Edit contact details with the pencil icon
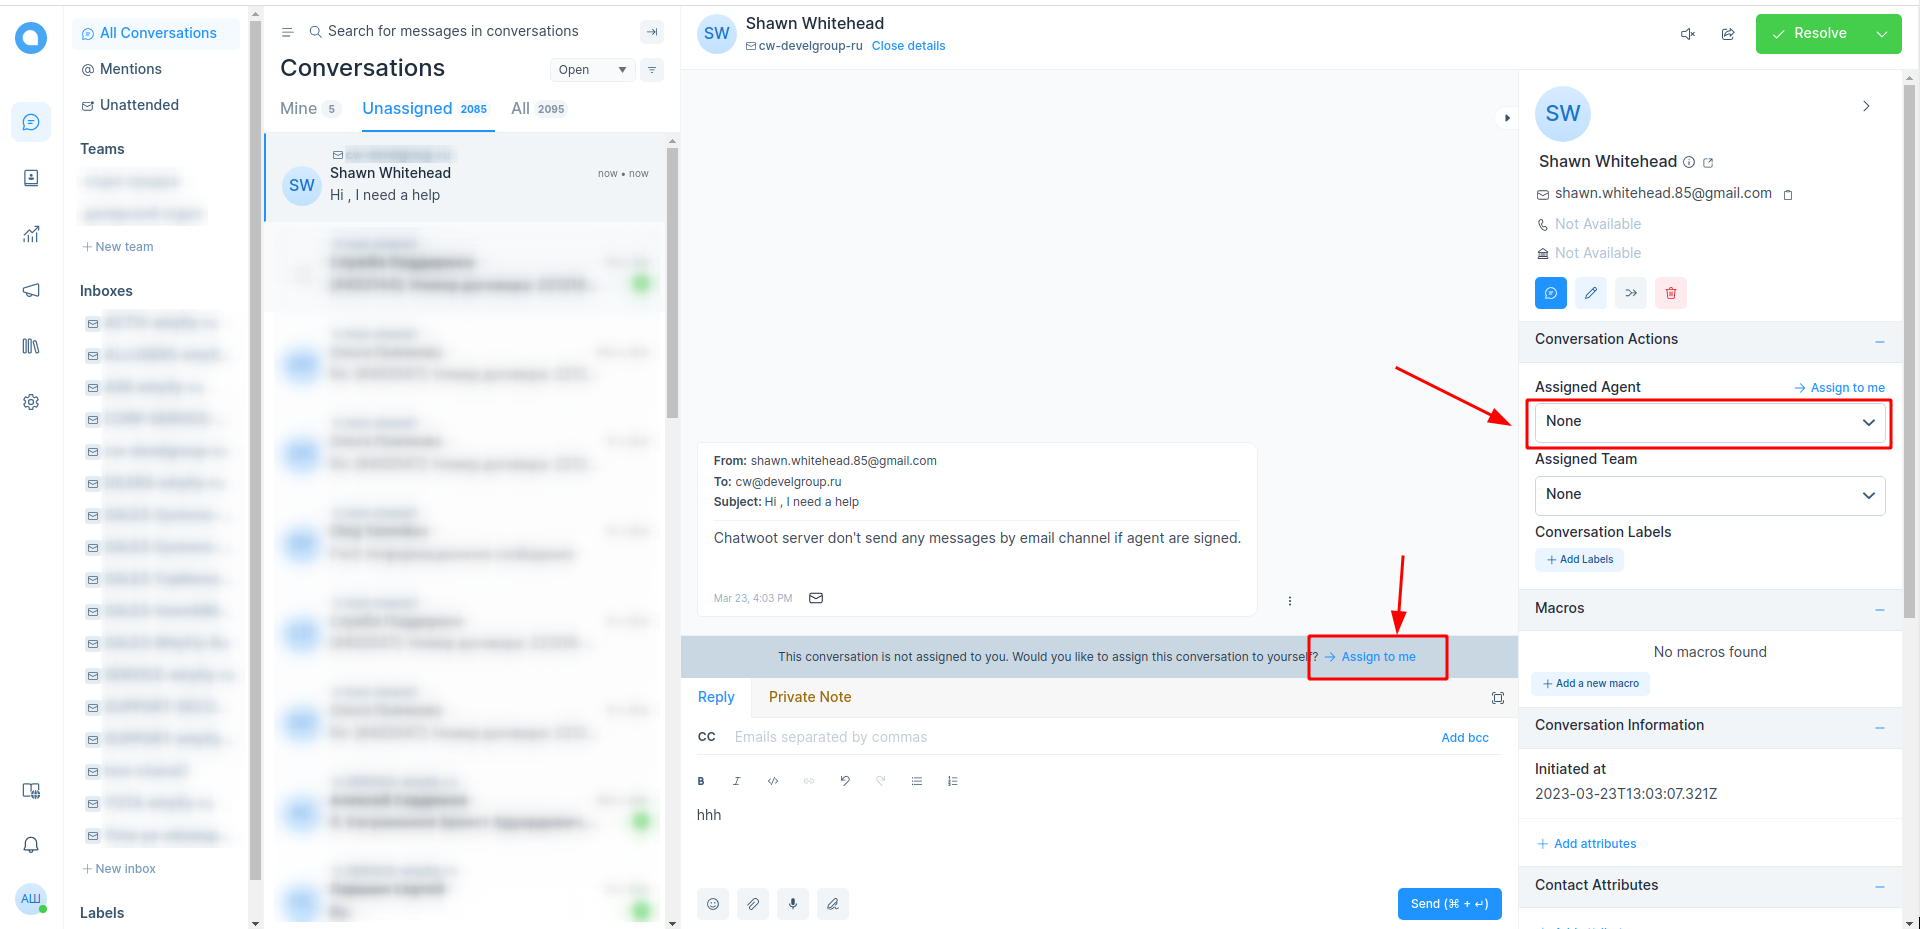This screenshot has height=929, width=1920. click(1591, 292)
